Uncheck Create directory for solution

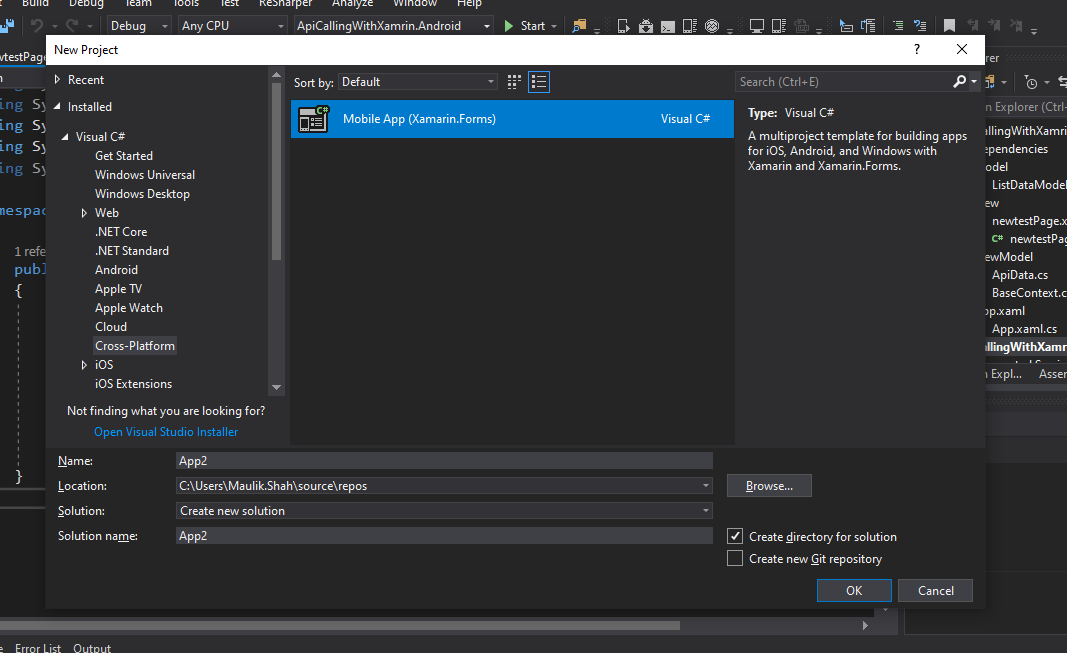coord(735,536)
